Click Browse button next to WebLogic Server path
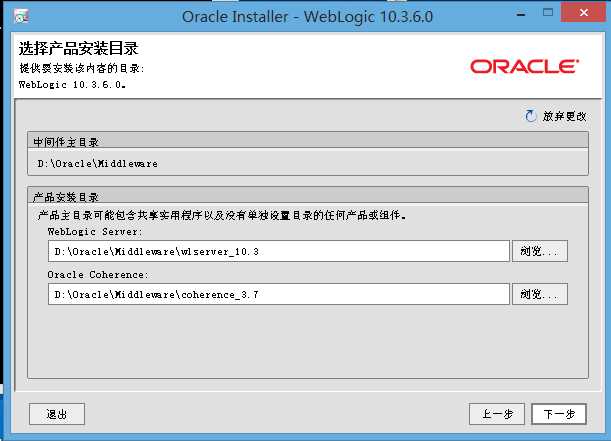 click(539, 251)
